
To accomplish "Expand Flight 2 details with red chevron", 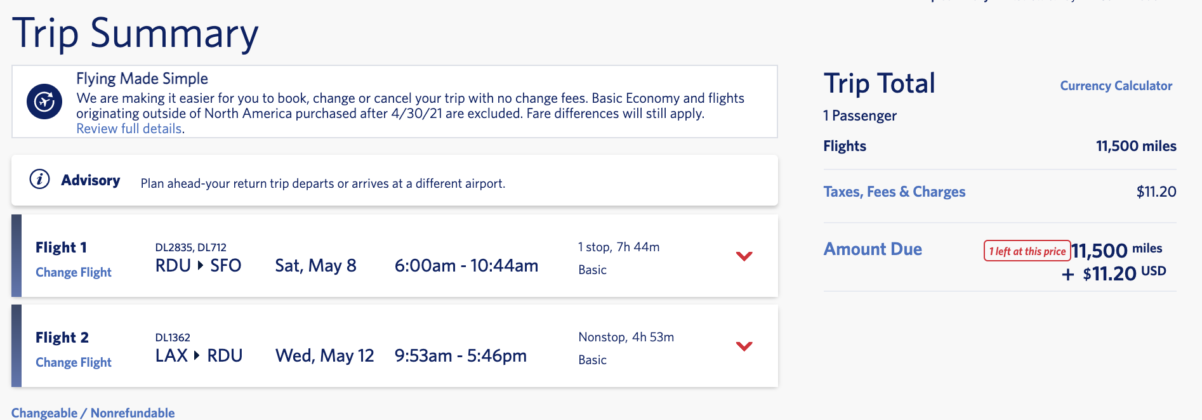I will [743, 346].
